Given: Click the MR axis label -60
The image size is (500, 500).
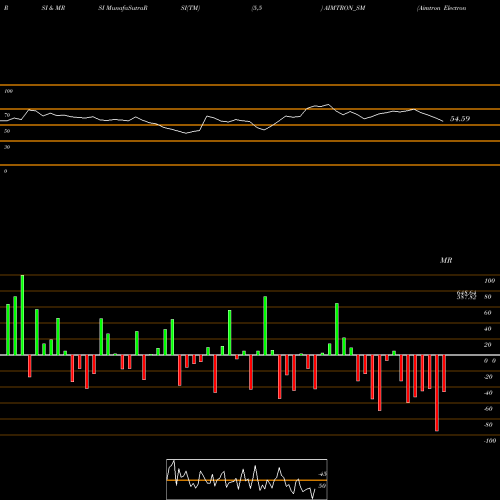Looking at the screenshot, I should [488, 409].
